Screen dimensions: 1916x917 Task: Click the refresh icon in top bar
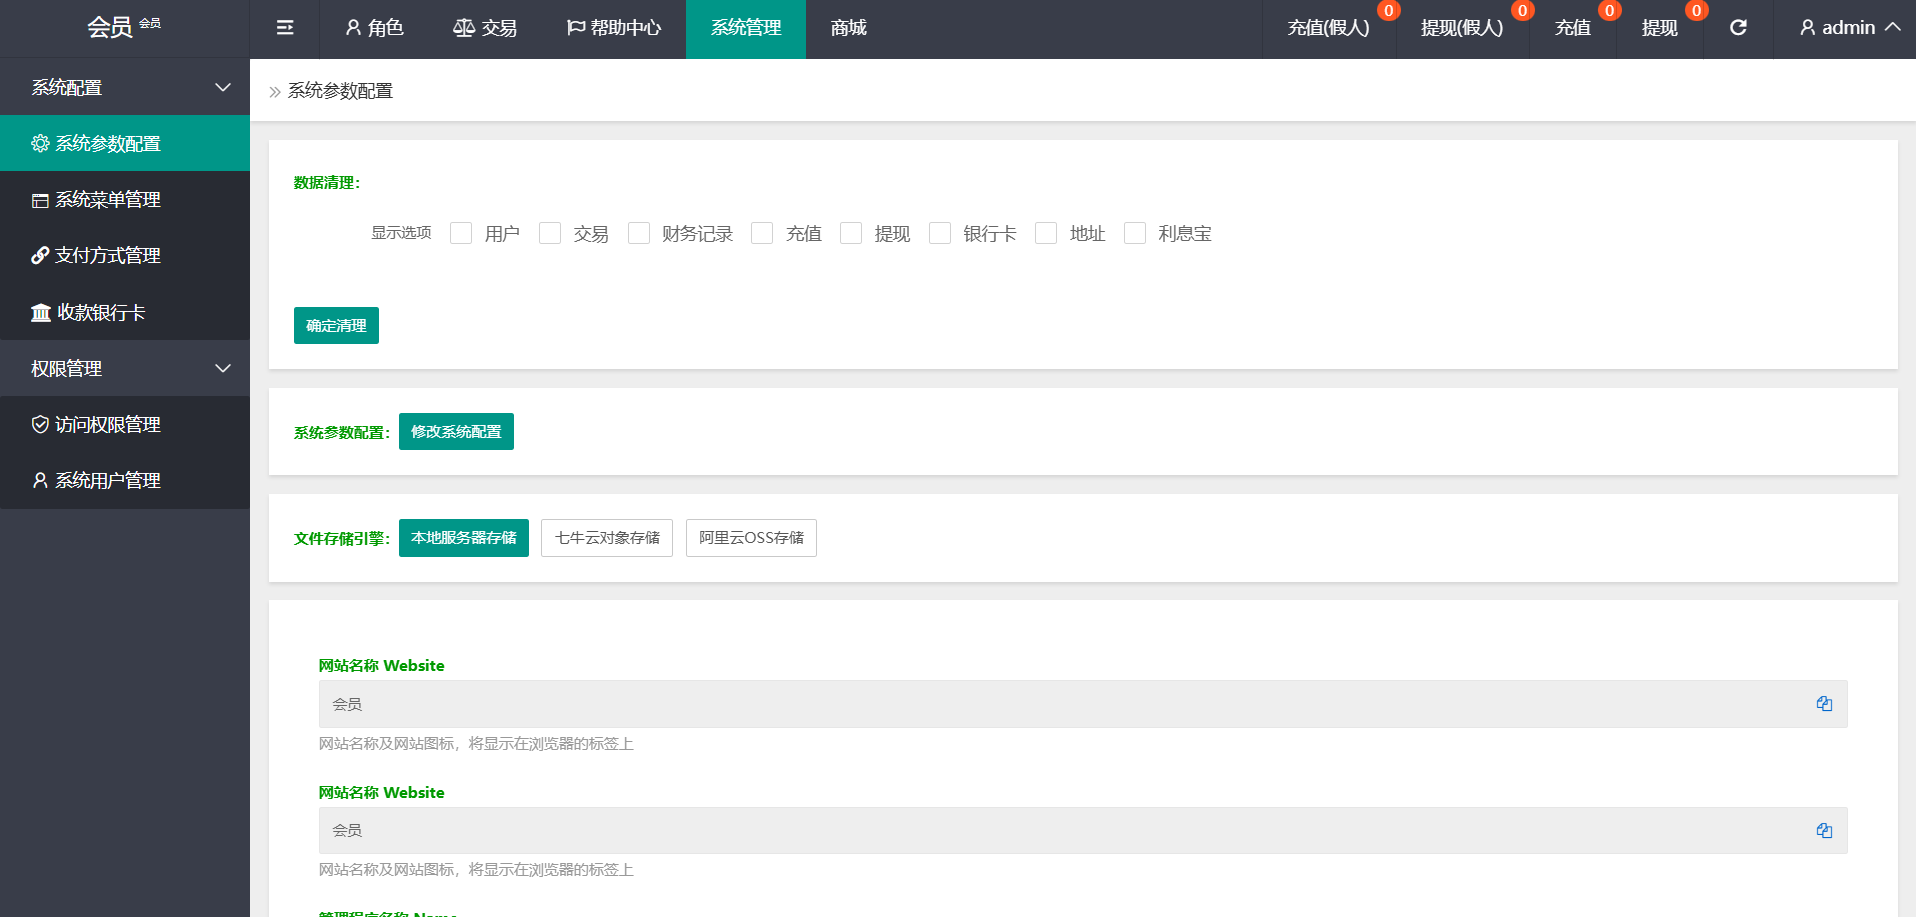[1738, 28]
